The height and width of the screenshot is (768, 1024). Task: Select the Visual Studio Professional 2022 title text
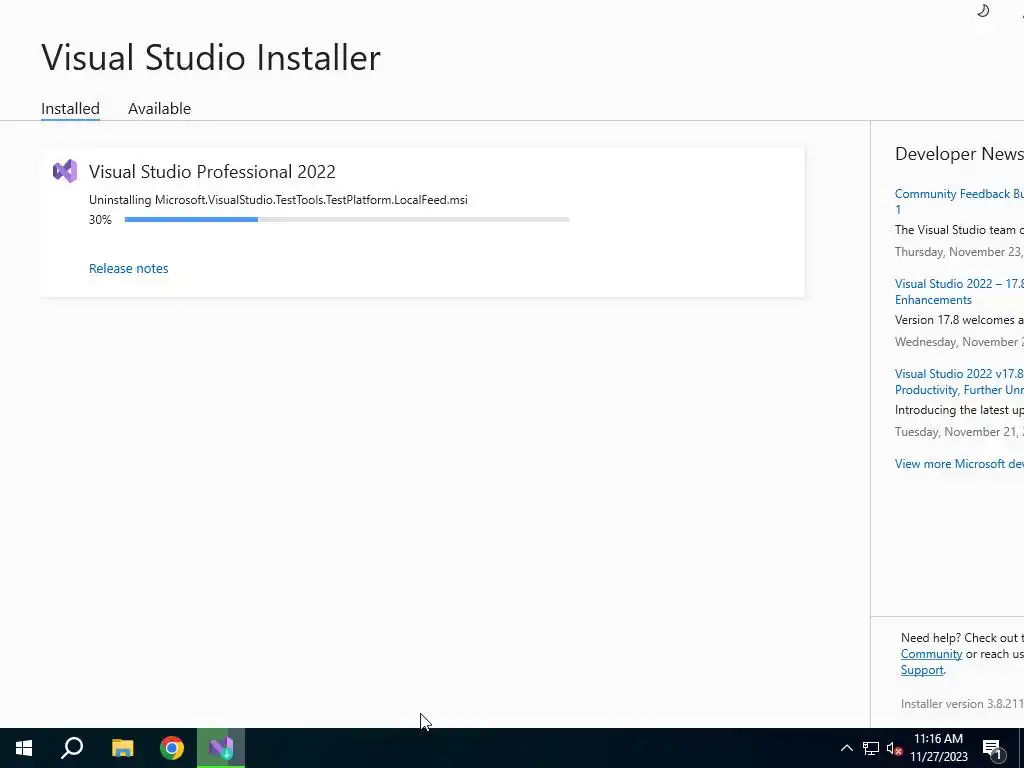212,172
